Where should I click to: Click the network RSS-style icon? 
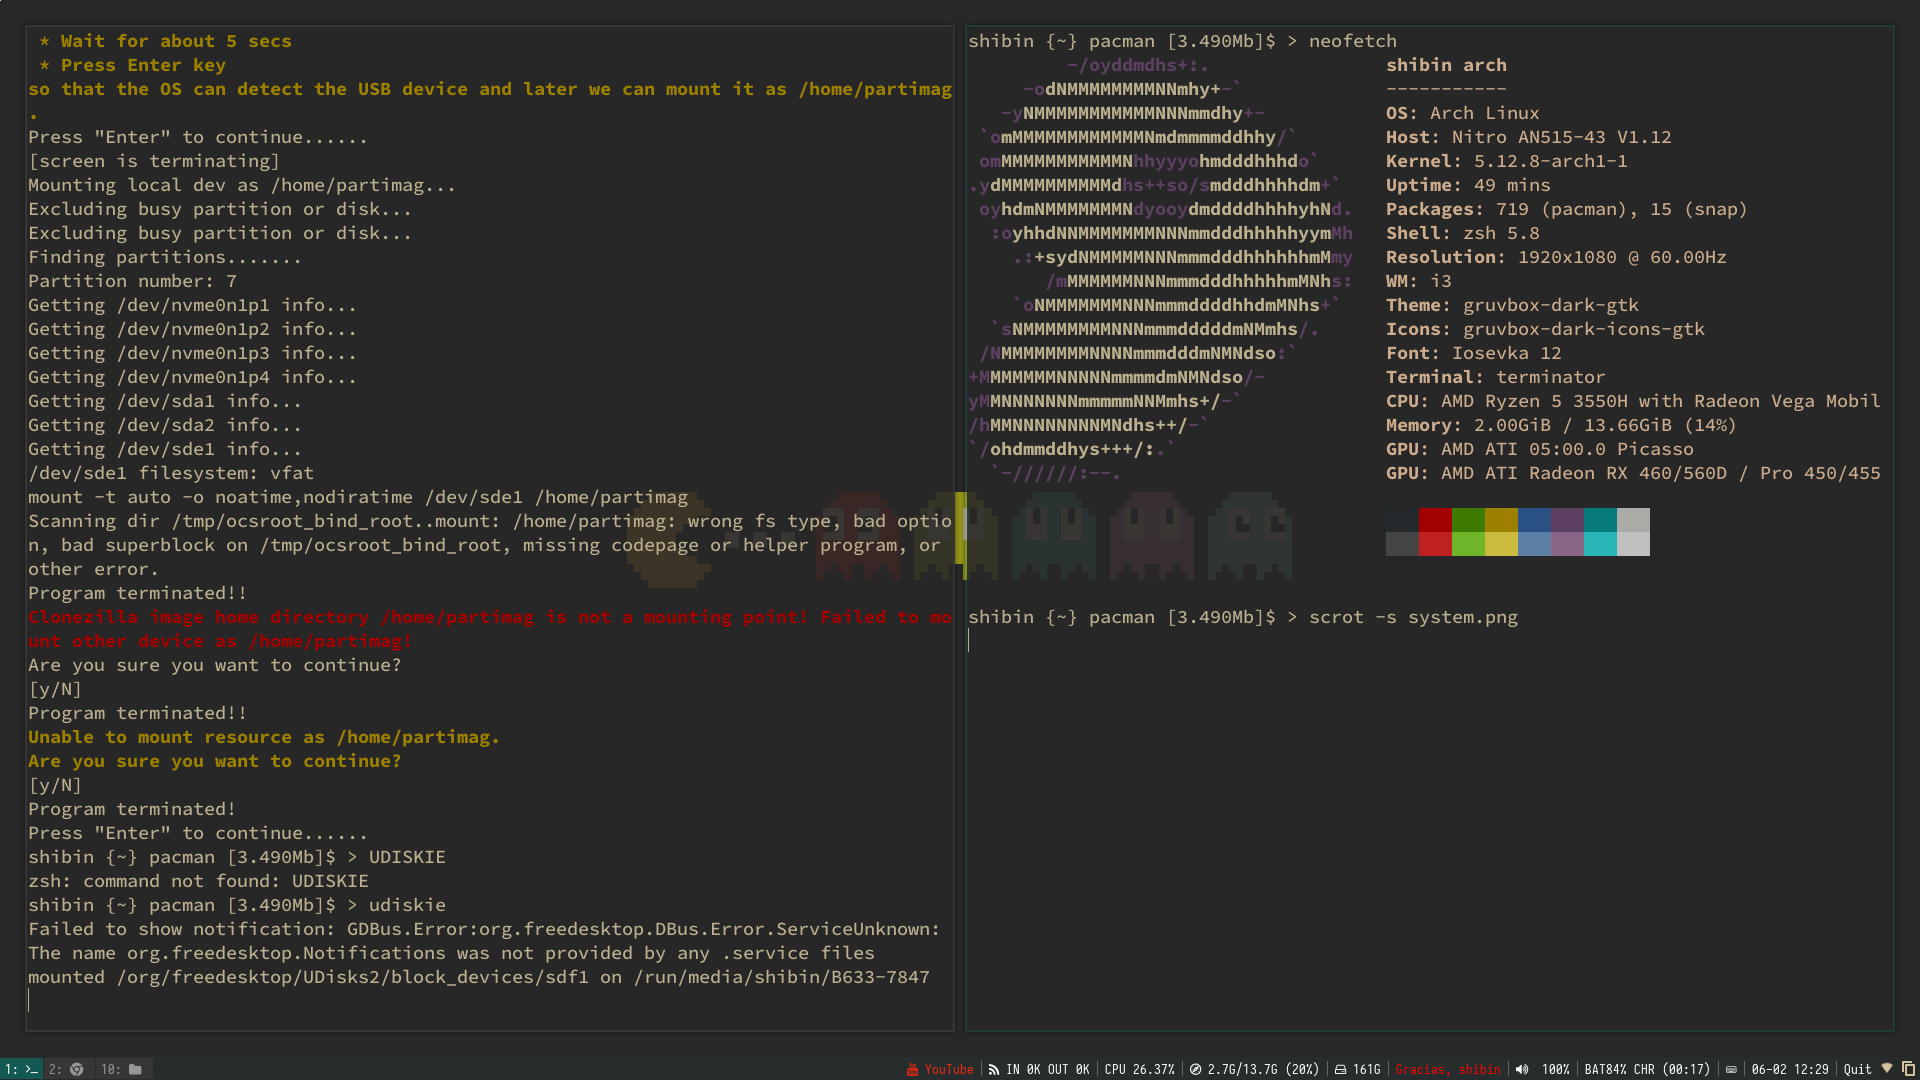[994, 1069]
